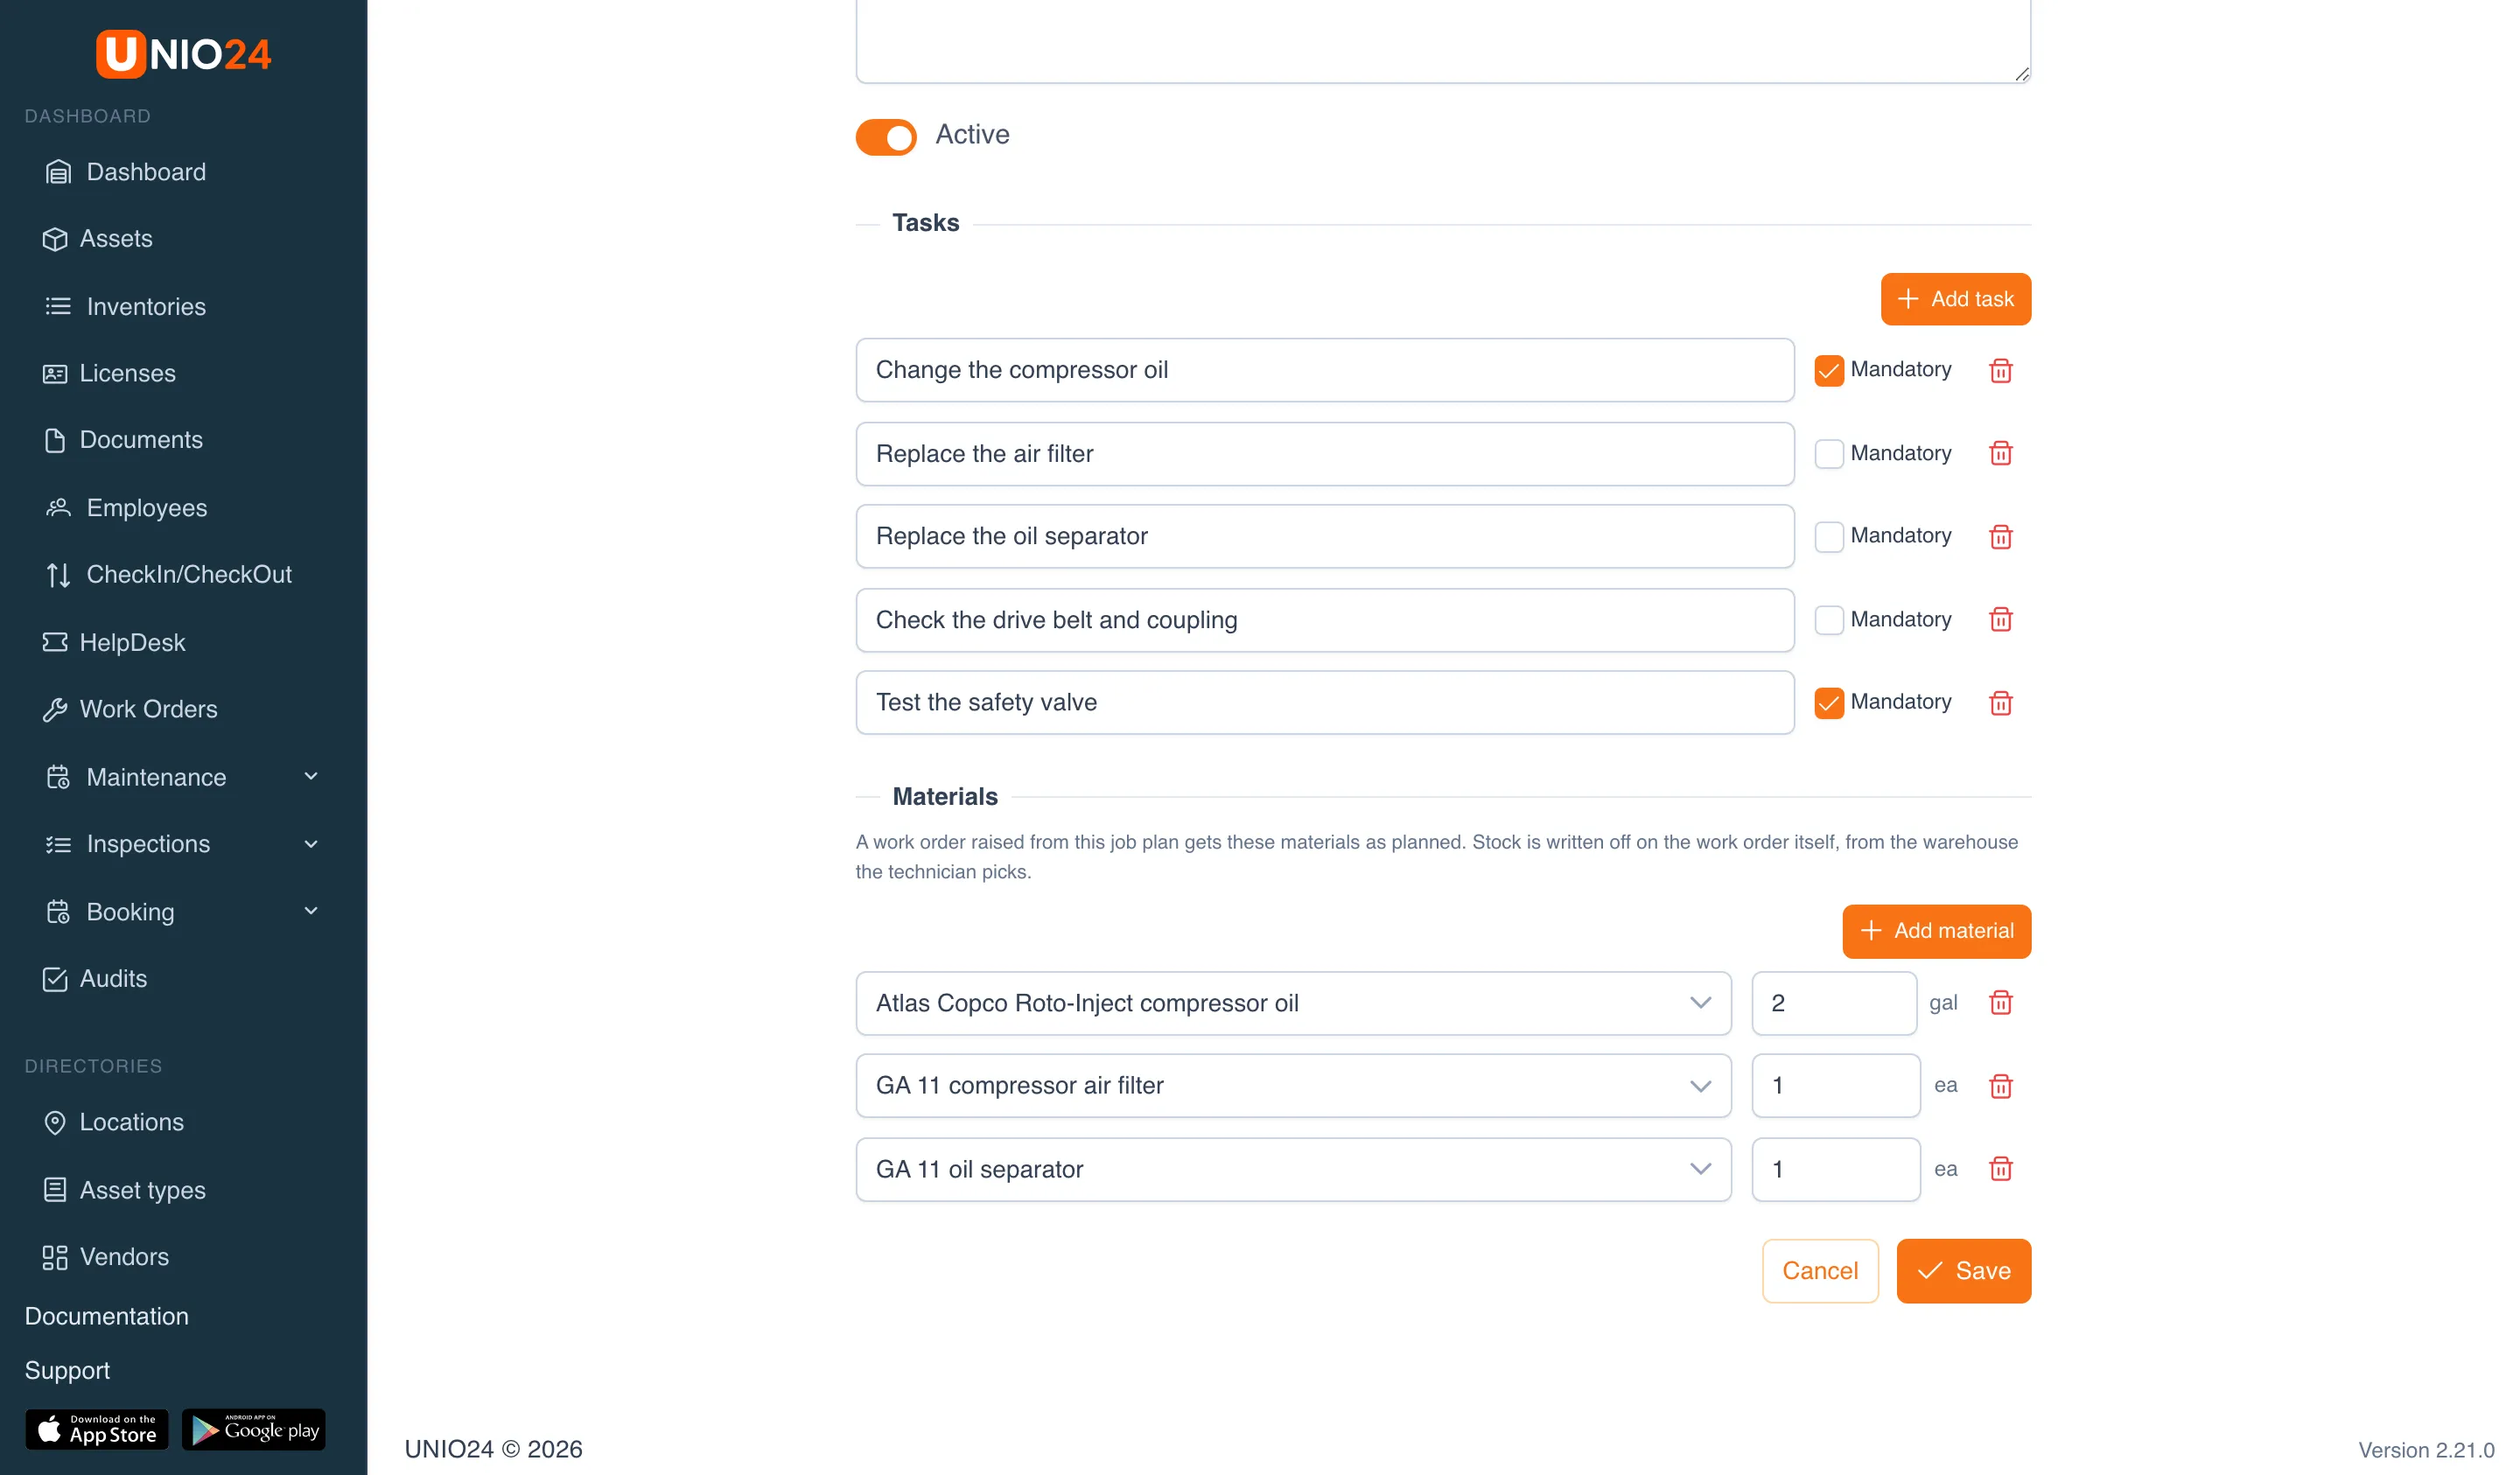Expand the Maintenance sidebar menu
This screenshot has width=2520, height=1475.
click(x=183, y=777)
